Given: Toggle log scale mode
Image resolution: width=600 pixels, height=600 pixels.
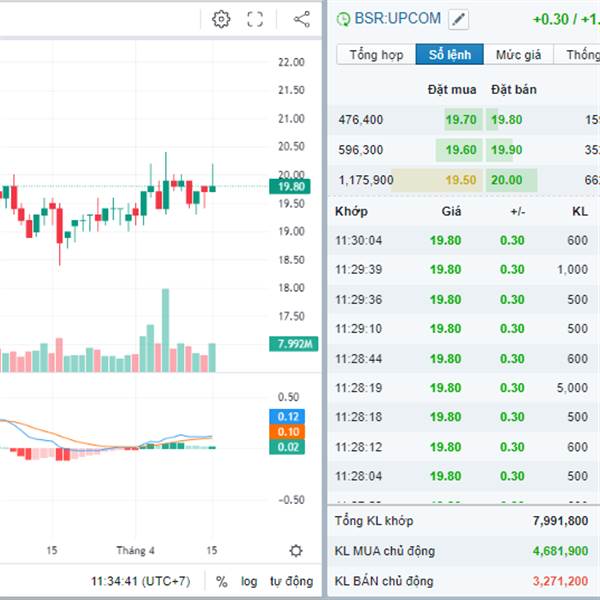Looking at the screenshot, I should click(249, 581).
